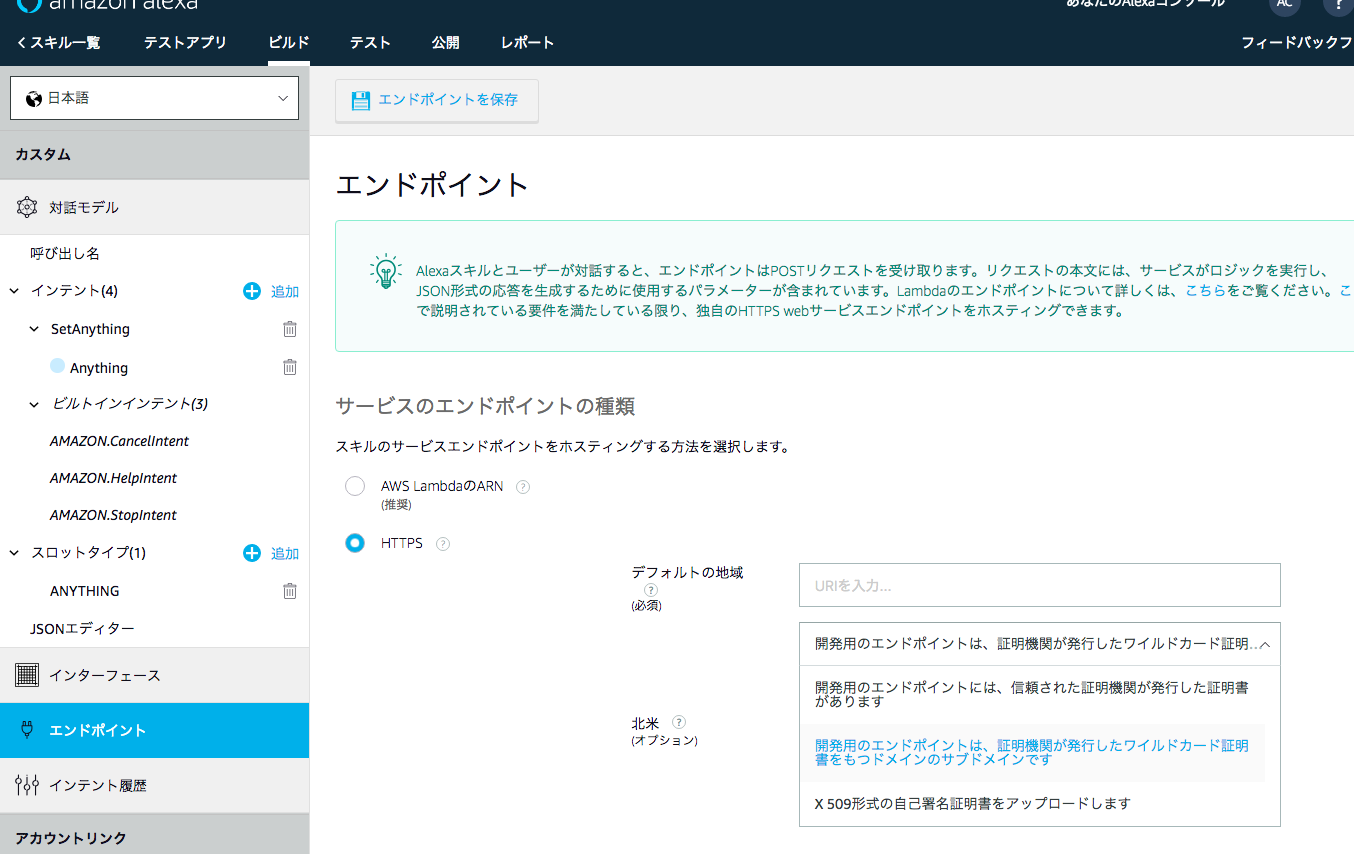This screenshot has height=854, width=1354.
Task: Choose X 509 self-signed certificate upload option
Action: [1032, 803]
